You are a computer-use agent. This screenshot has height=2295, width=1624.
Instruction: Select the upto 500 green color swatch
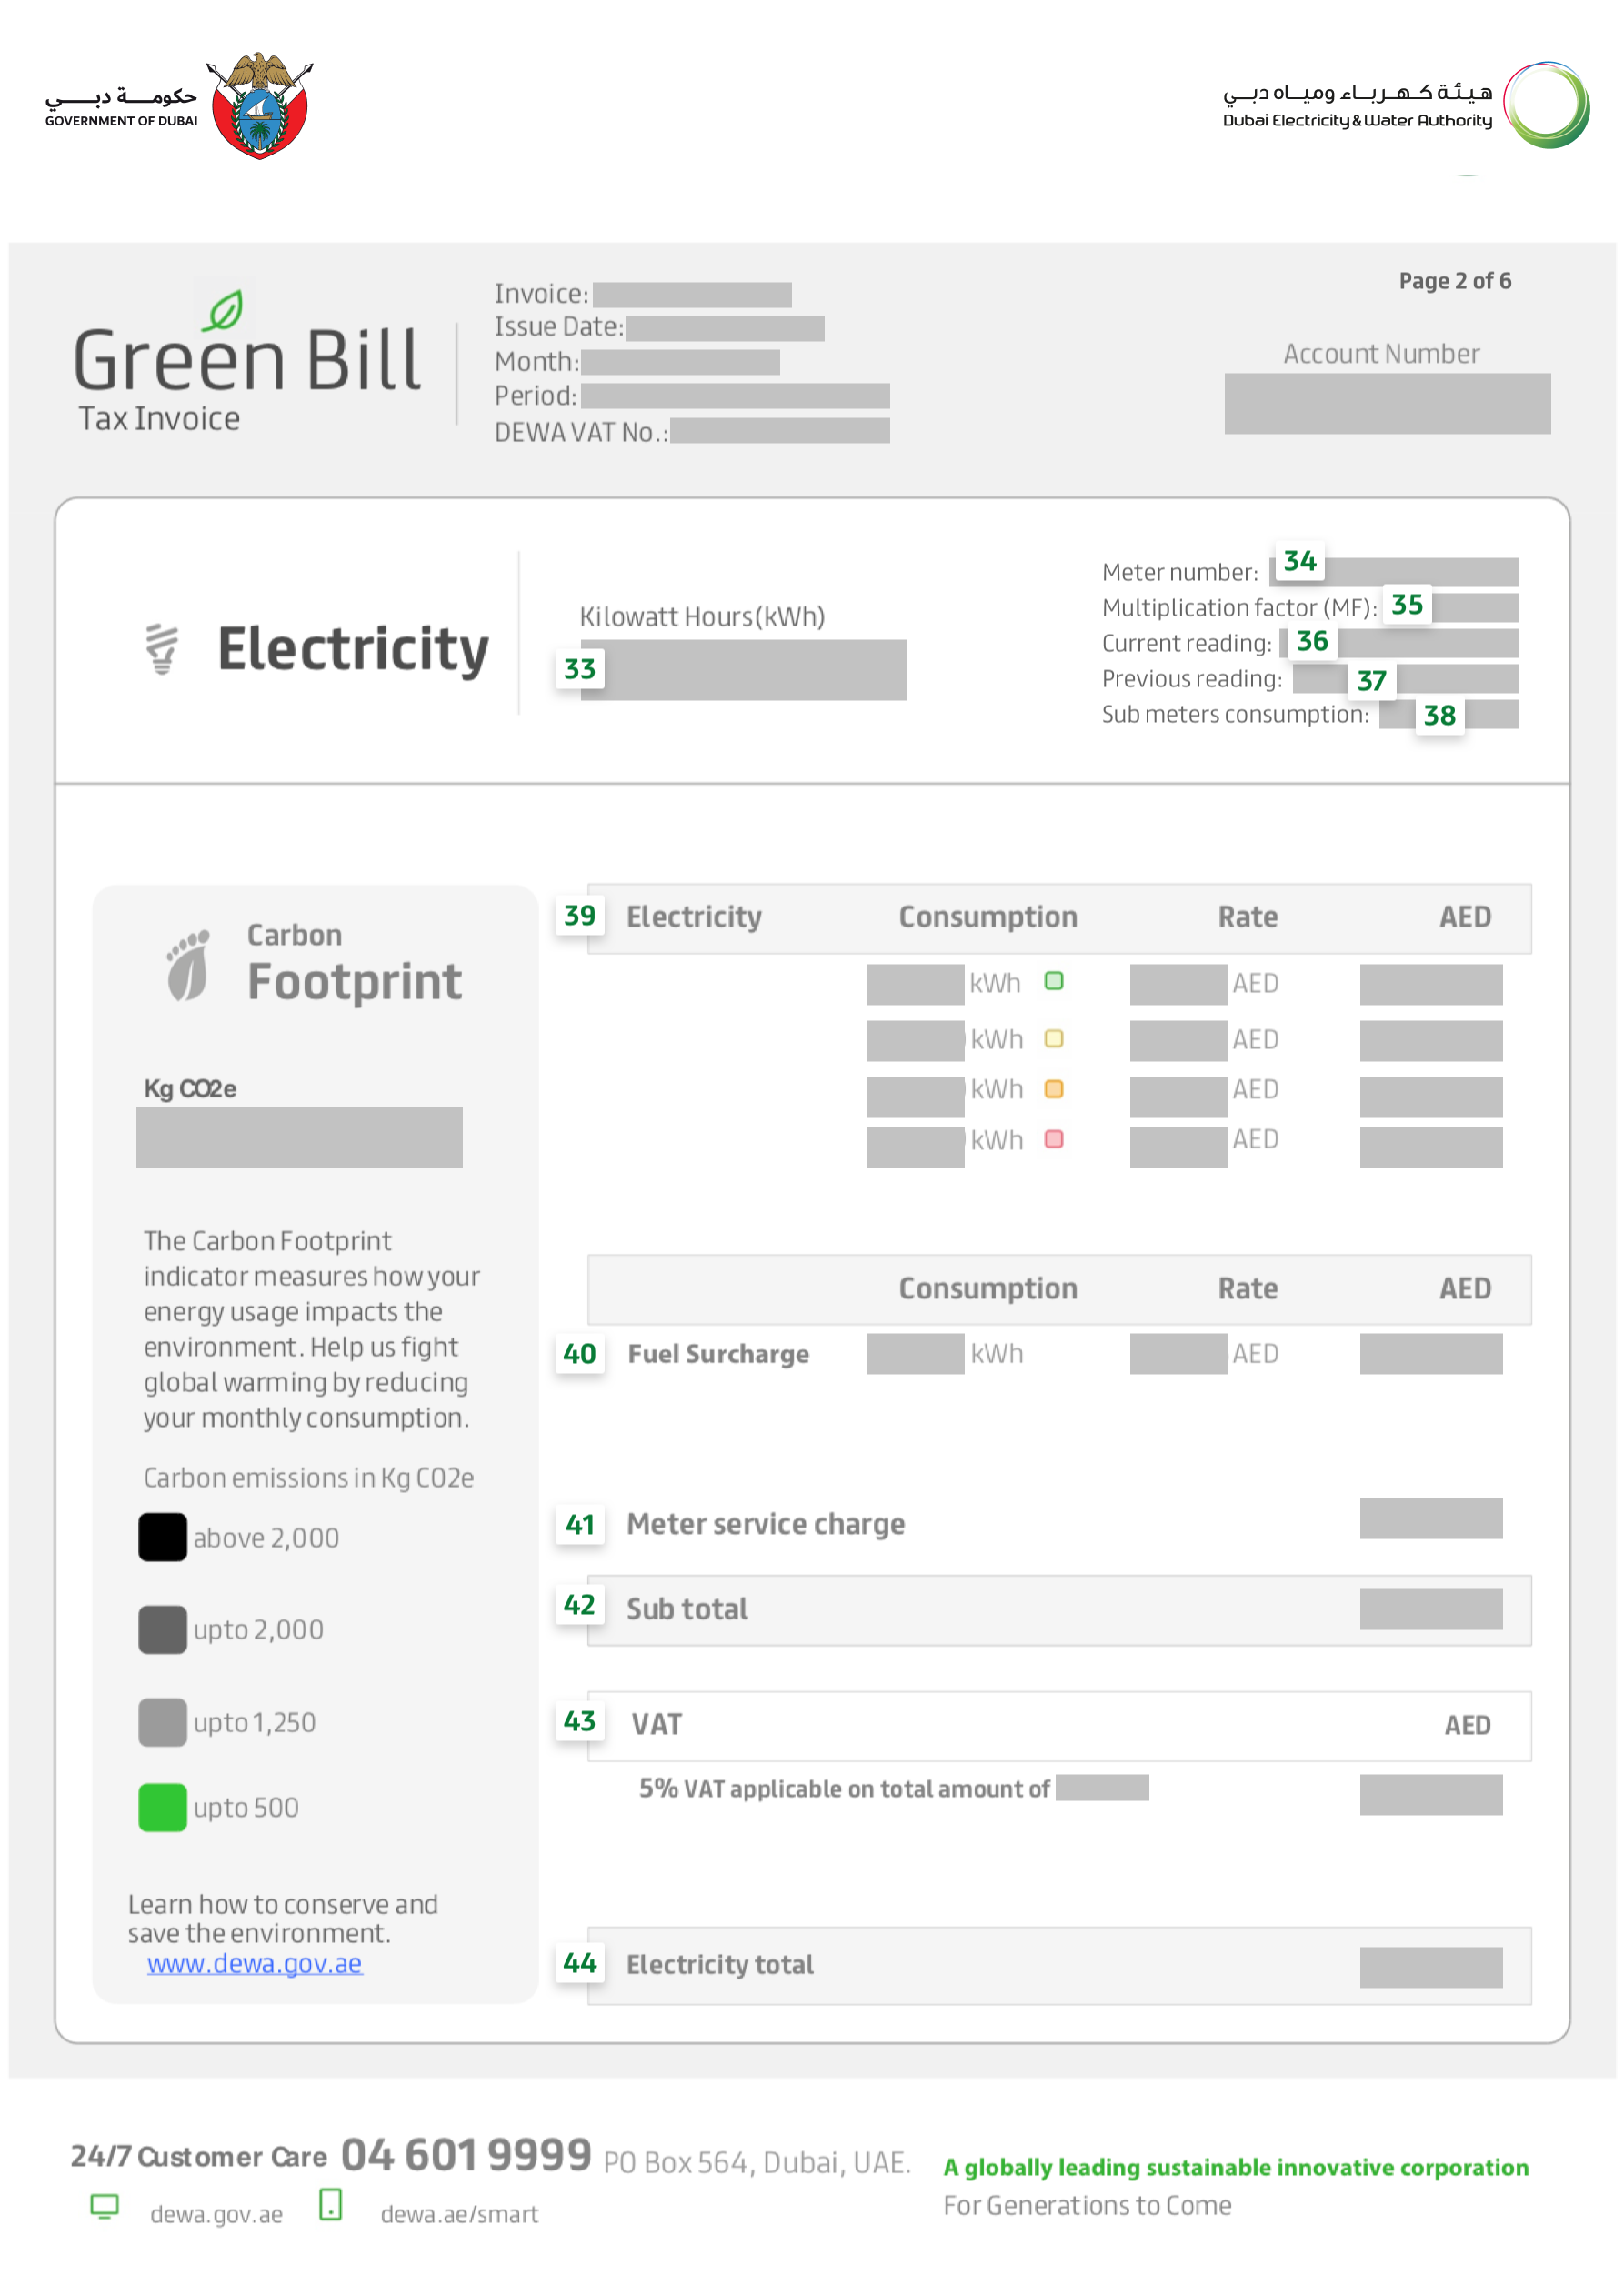[162, 1807]
